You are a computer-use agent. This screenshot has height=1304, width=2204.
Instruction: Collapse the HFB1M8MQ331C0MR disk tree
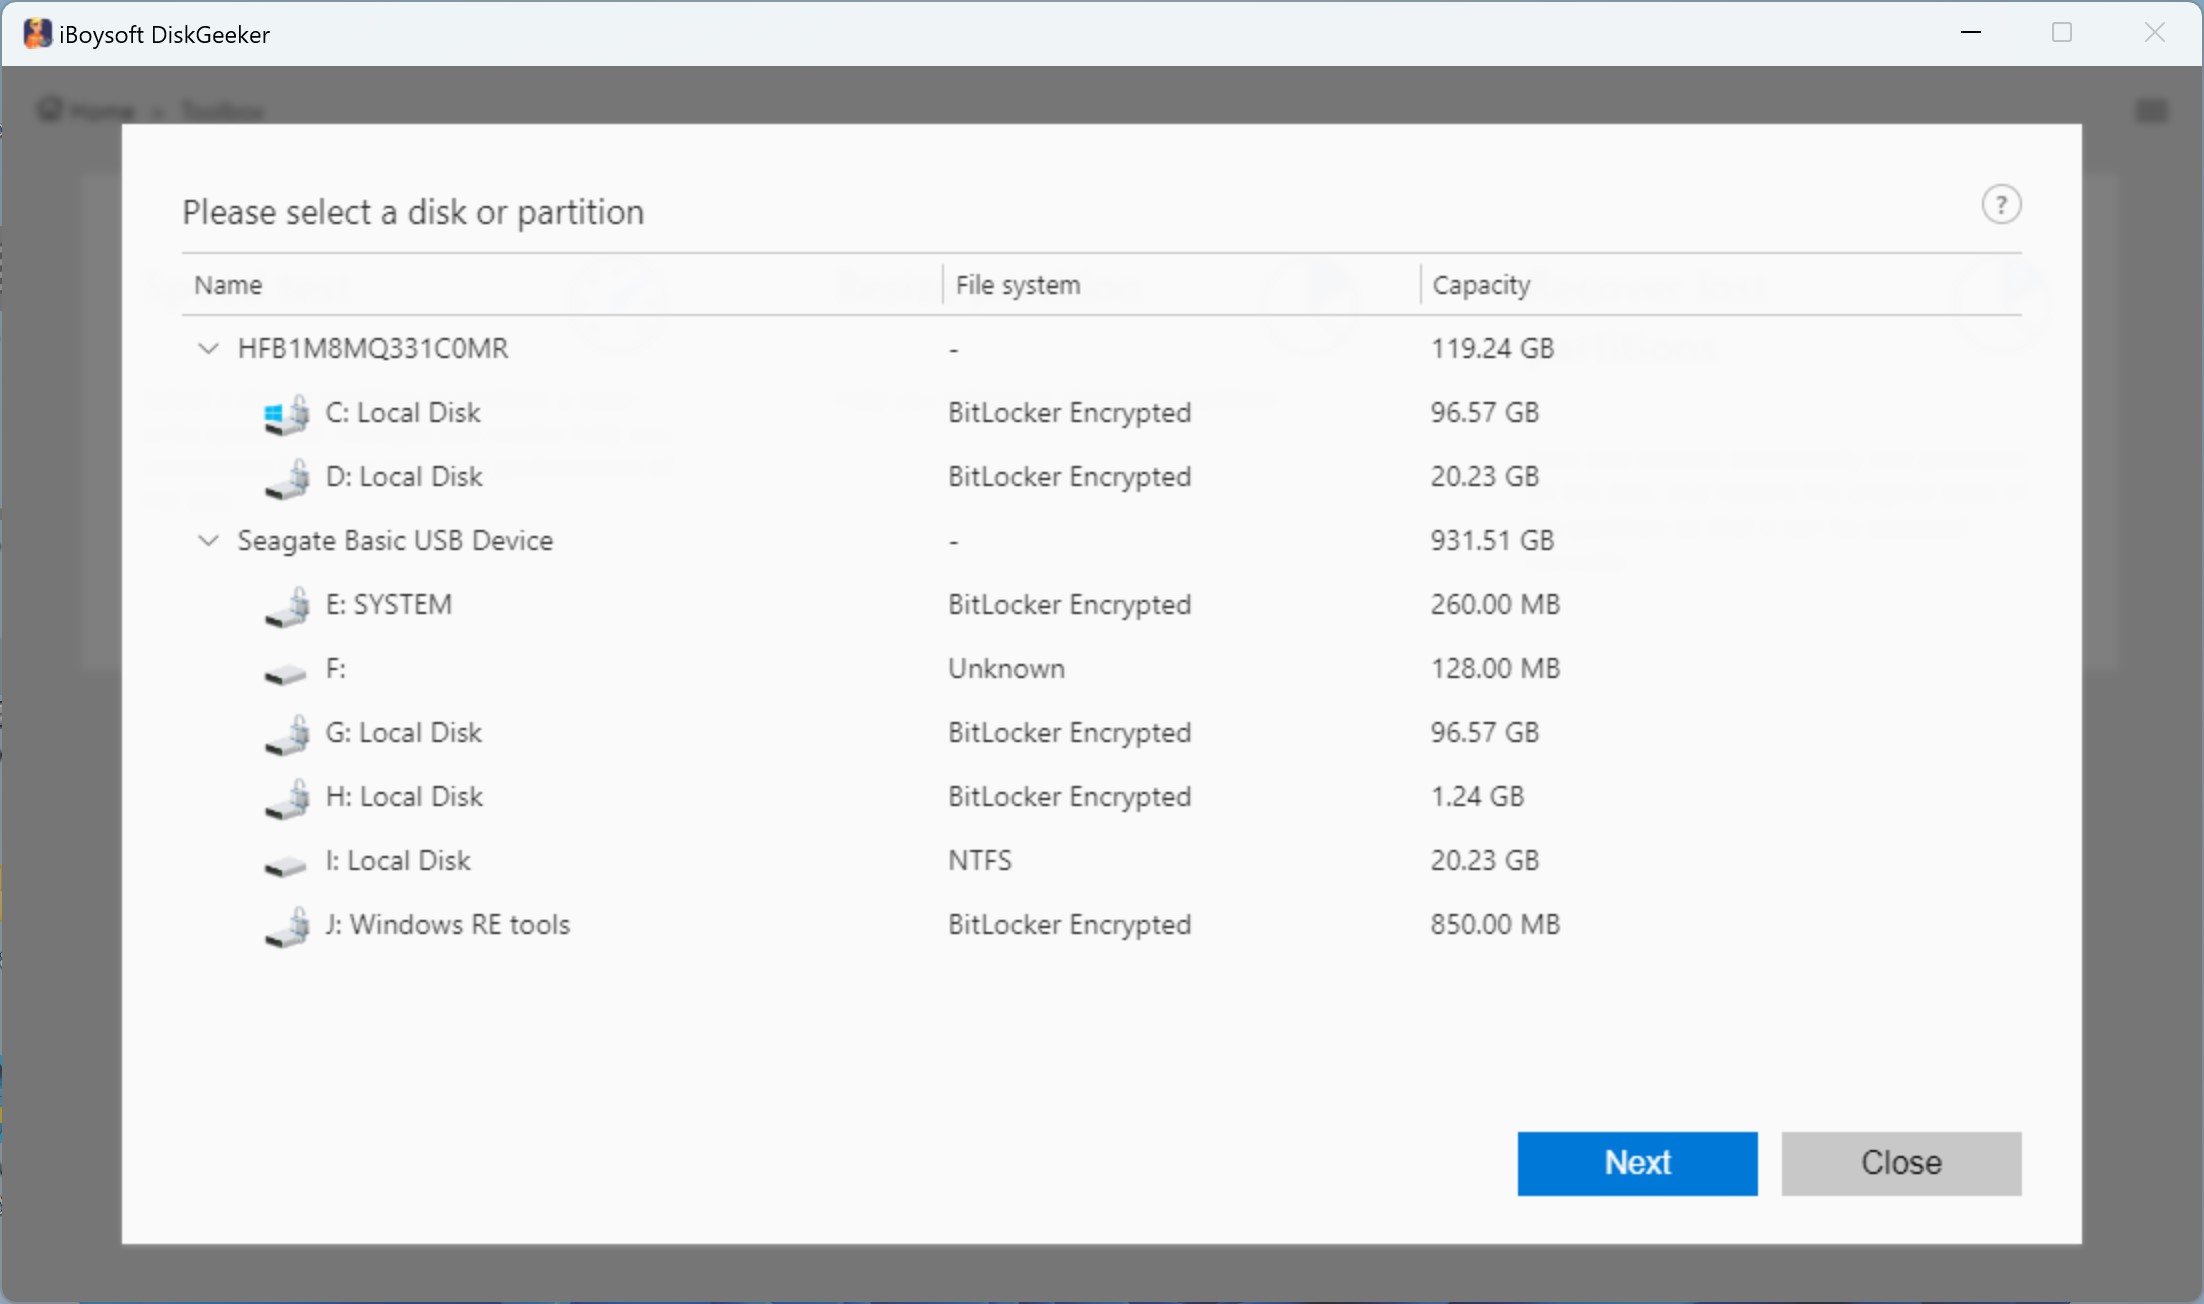(x=208, y=349)
